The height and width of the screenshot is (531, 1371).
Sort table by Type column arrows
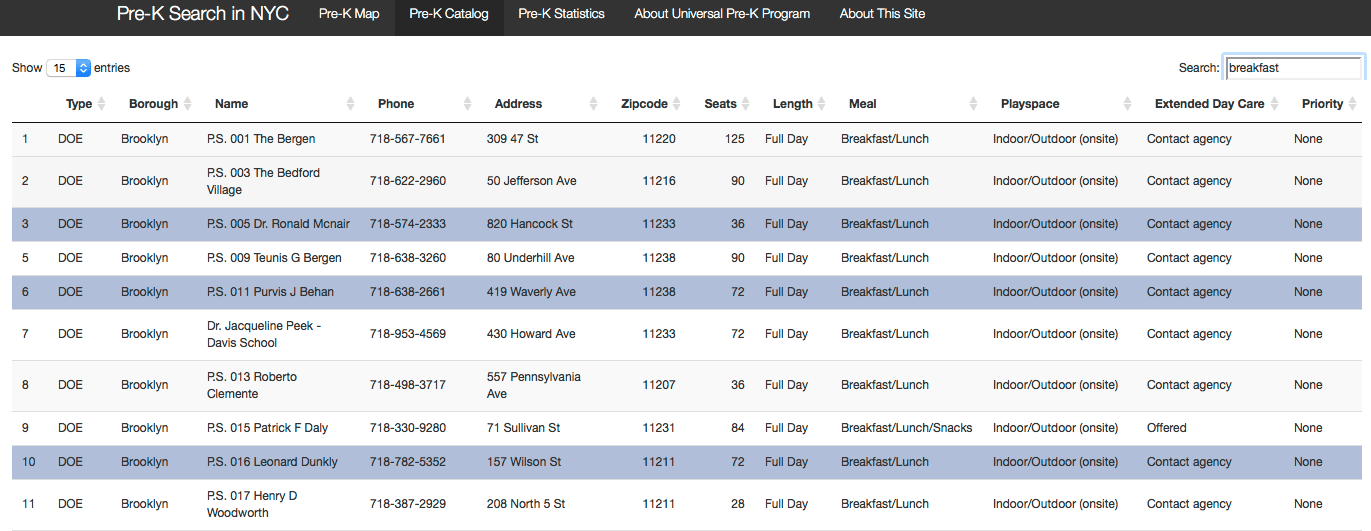pyautogui.click(x=102, y=104)
